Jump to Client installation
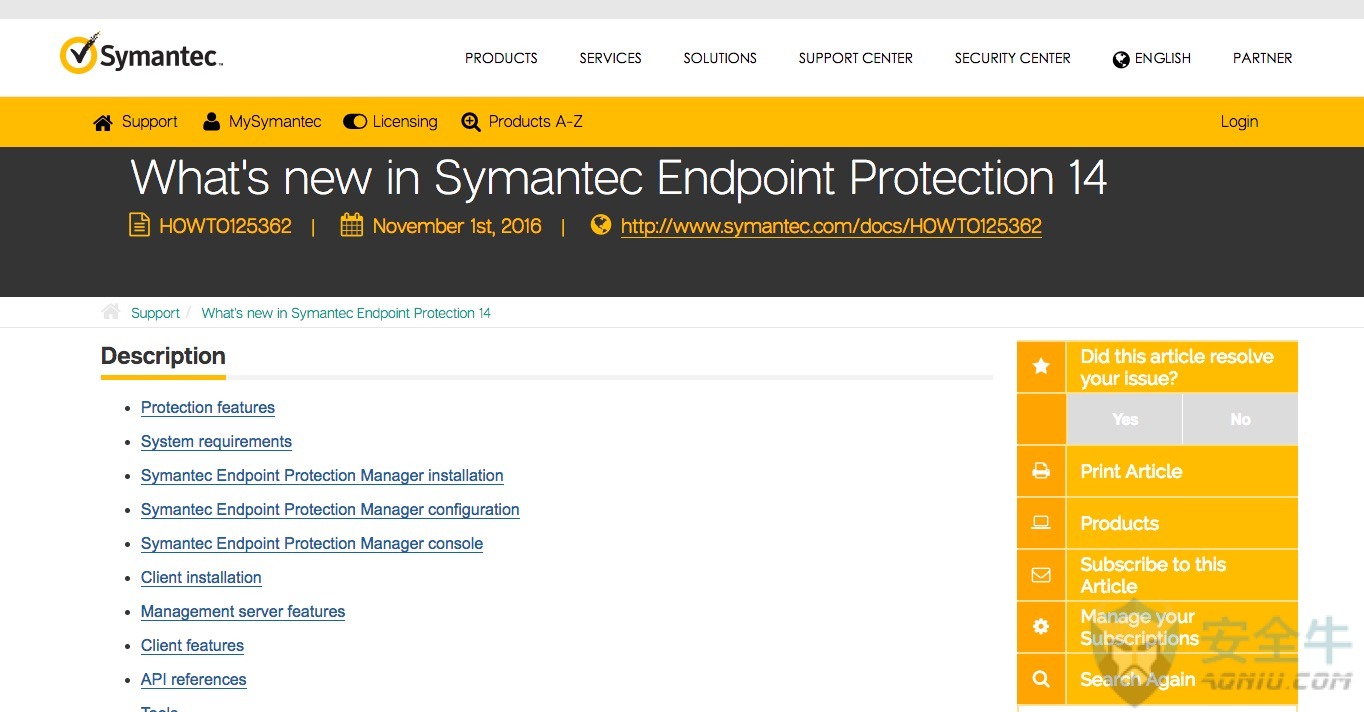The image size is (1364, 712). coord(201,578)
